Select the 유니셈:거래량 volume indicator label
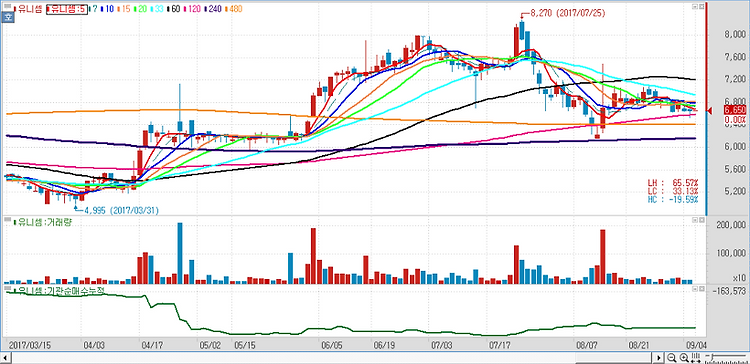This screenshot has width=750, height=364. click(43, 222)
